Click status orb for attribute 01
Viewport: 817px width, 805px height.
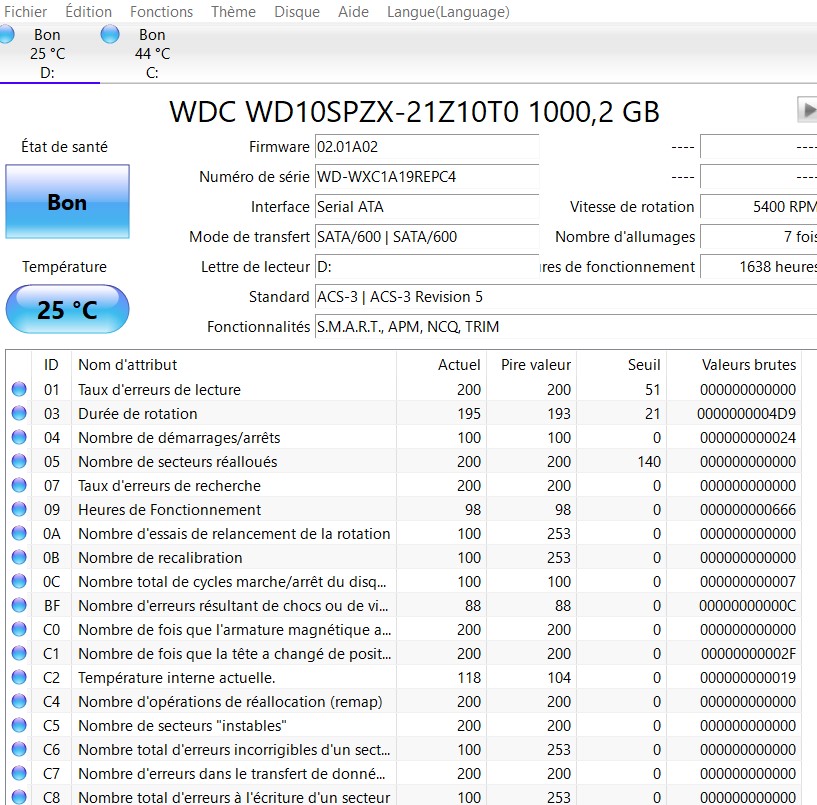click(19, 389)
